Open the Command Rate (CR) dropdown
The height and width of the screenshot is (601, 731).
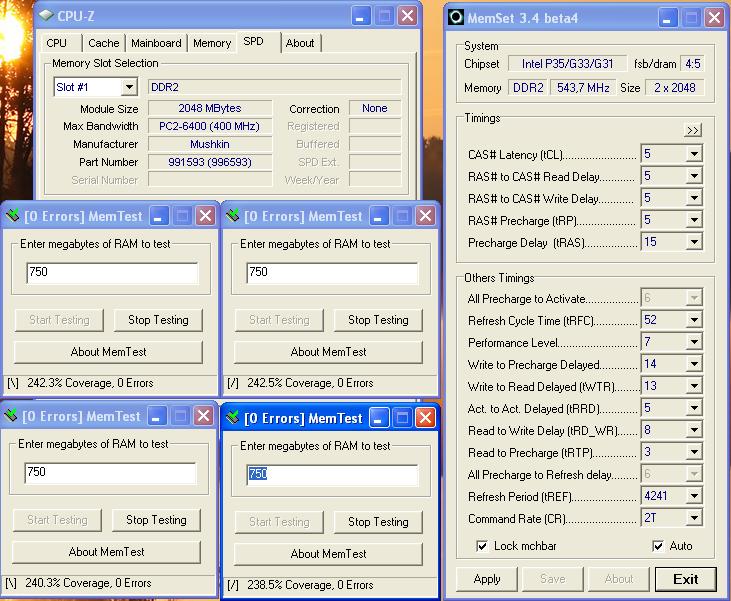[693, 518]
